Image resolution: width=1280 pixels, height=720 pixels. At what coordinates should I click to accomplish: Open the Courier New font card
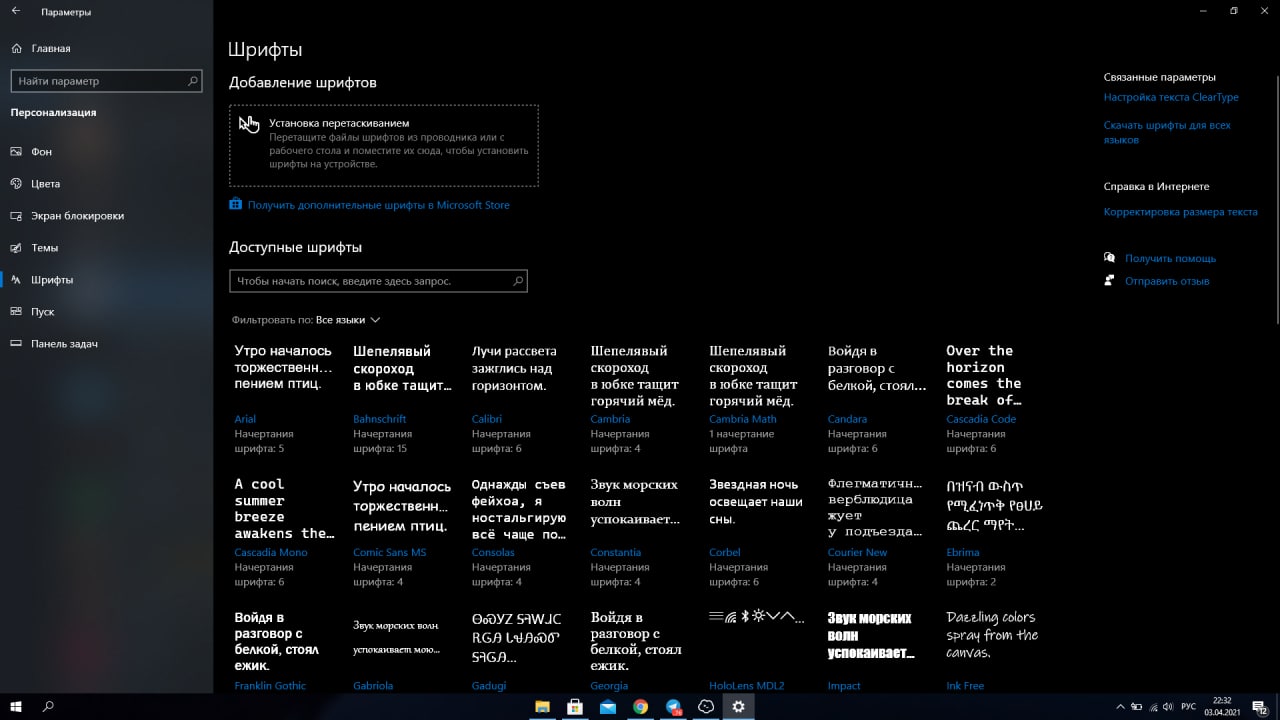(877, 531)
